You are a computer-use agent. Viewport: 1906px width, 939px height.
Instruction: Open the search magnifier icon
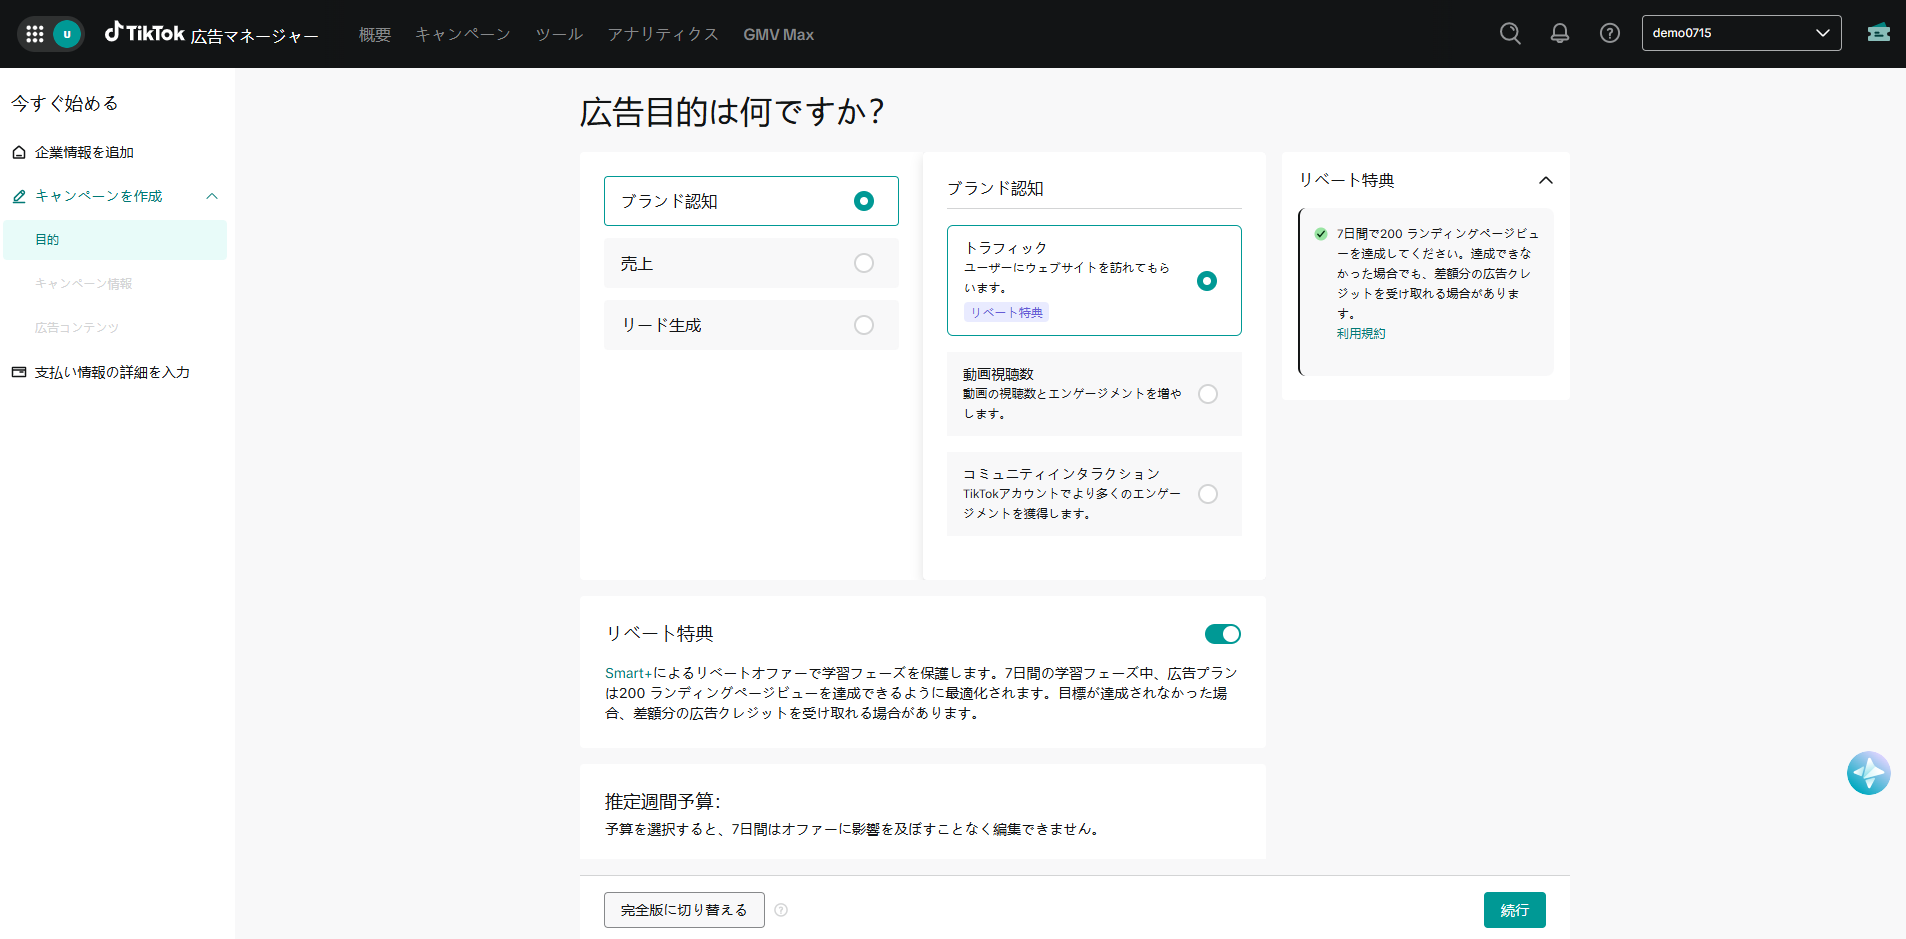1510,33
